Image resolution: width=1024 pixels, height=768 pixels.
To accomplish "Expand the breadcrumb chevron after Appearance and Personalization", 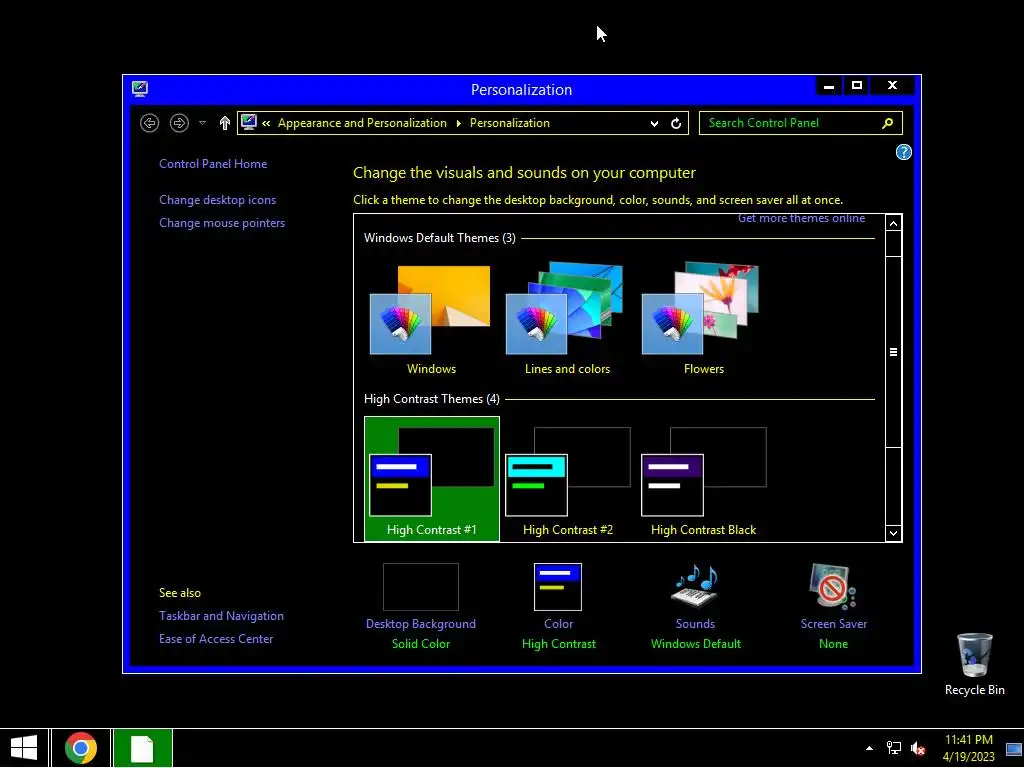I will click(x=458, y=123).
